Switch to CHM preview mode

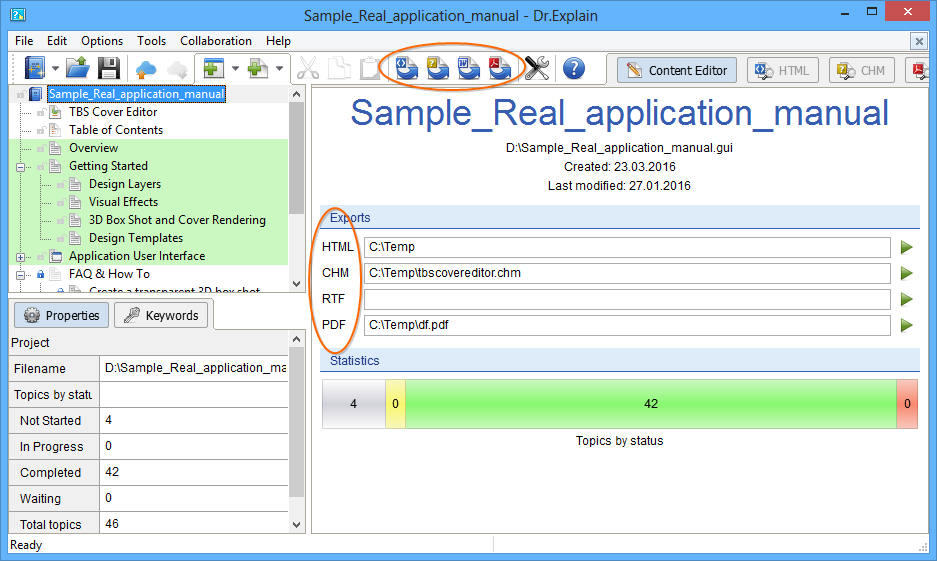pos(862,70)
